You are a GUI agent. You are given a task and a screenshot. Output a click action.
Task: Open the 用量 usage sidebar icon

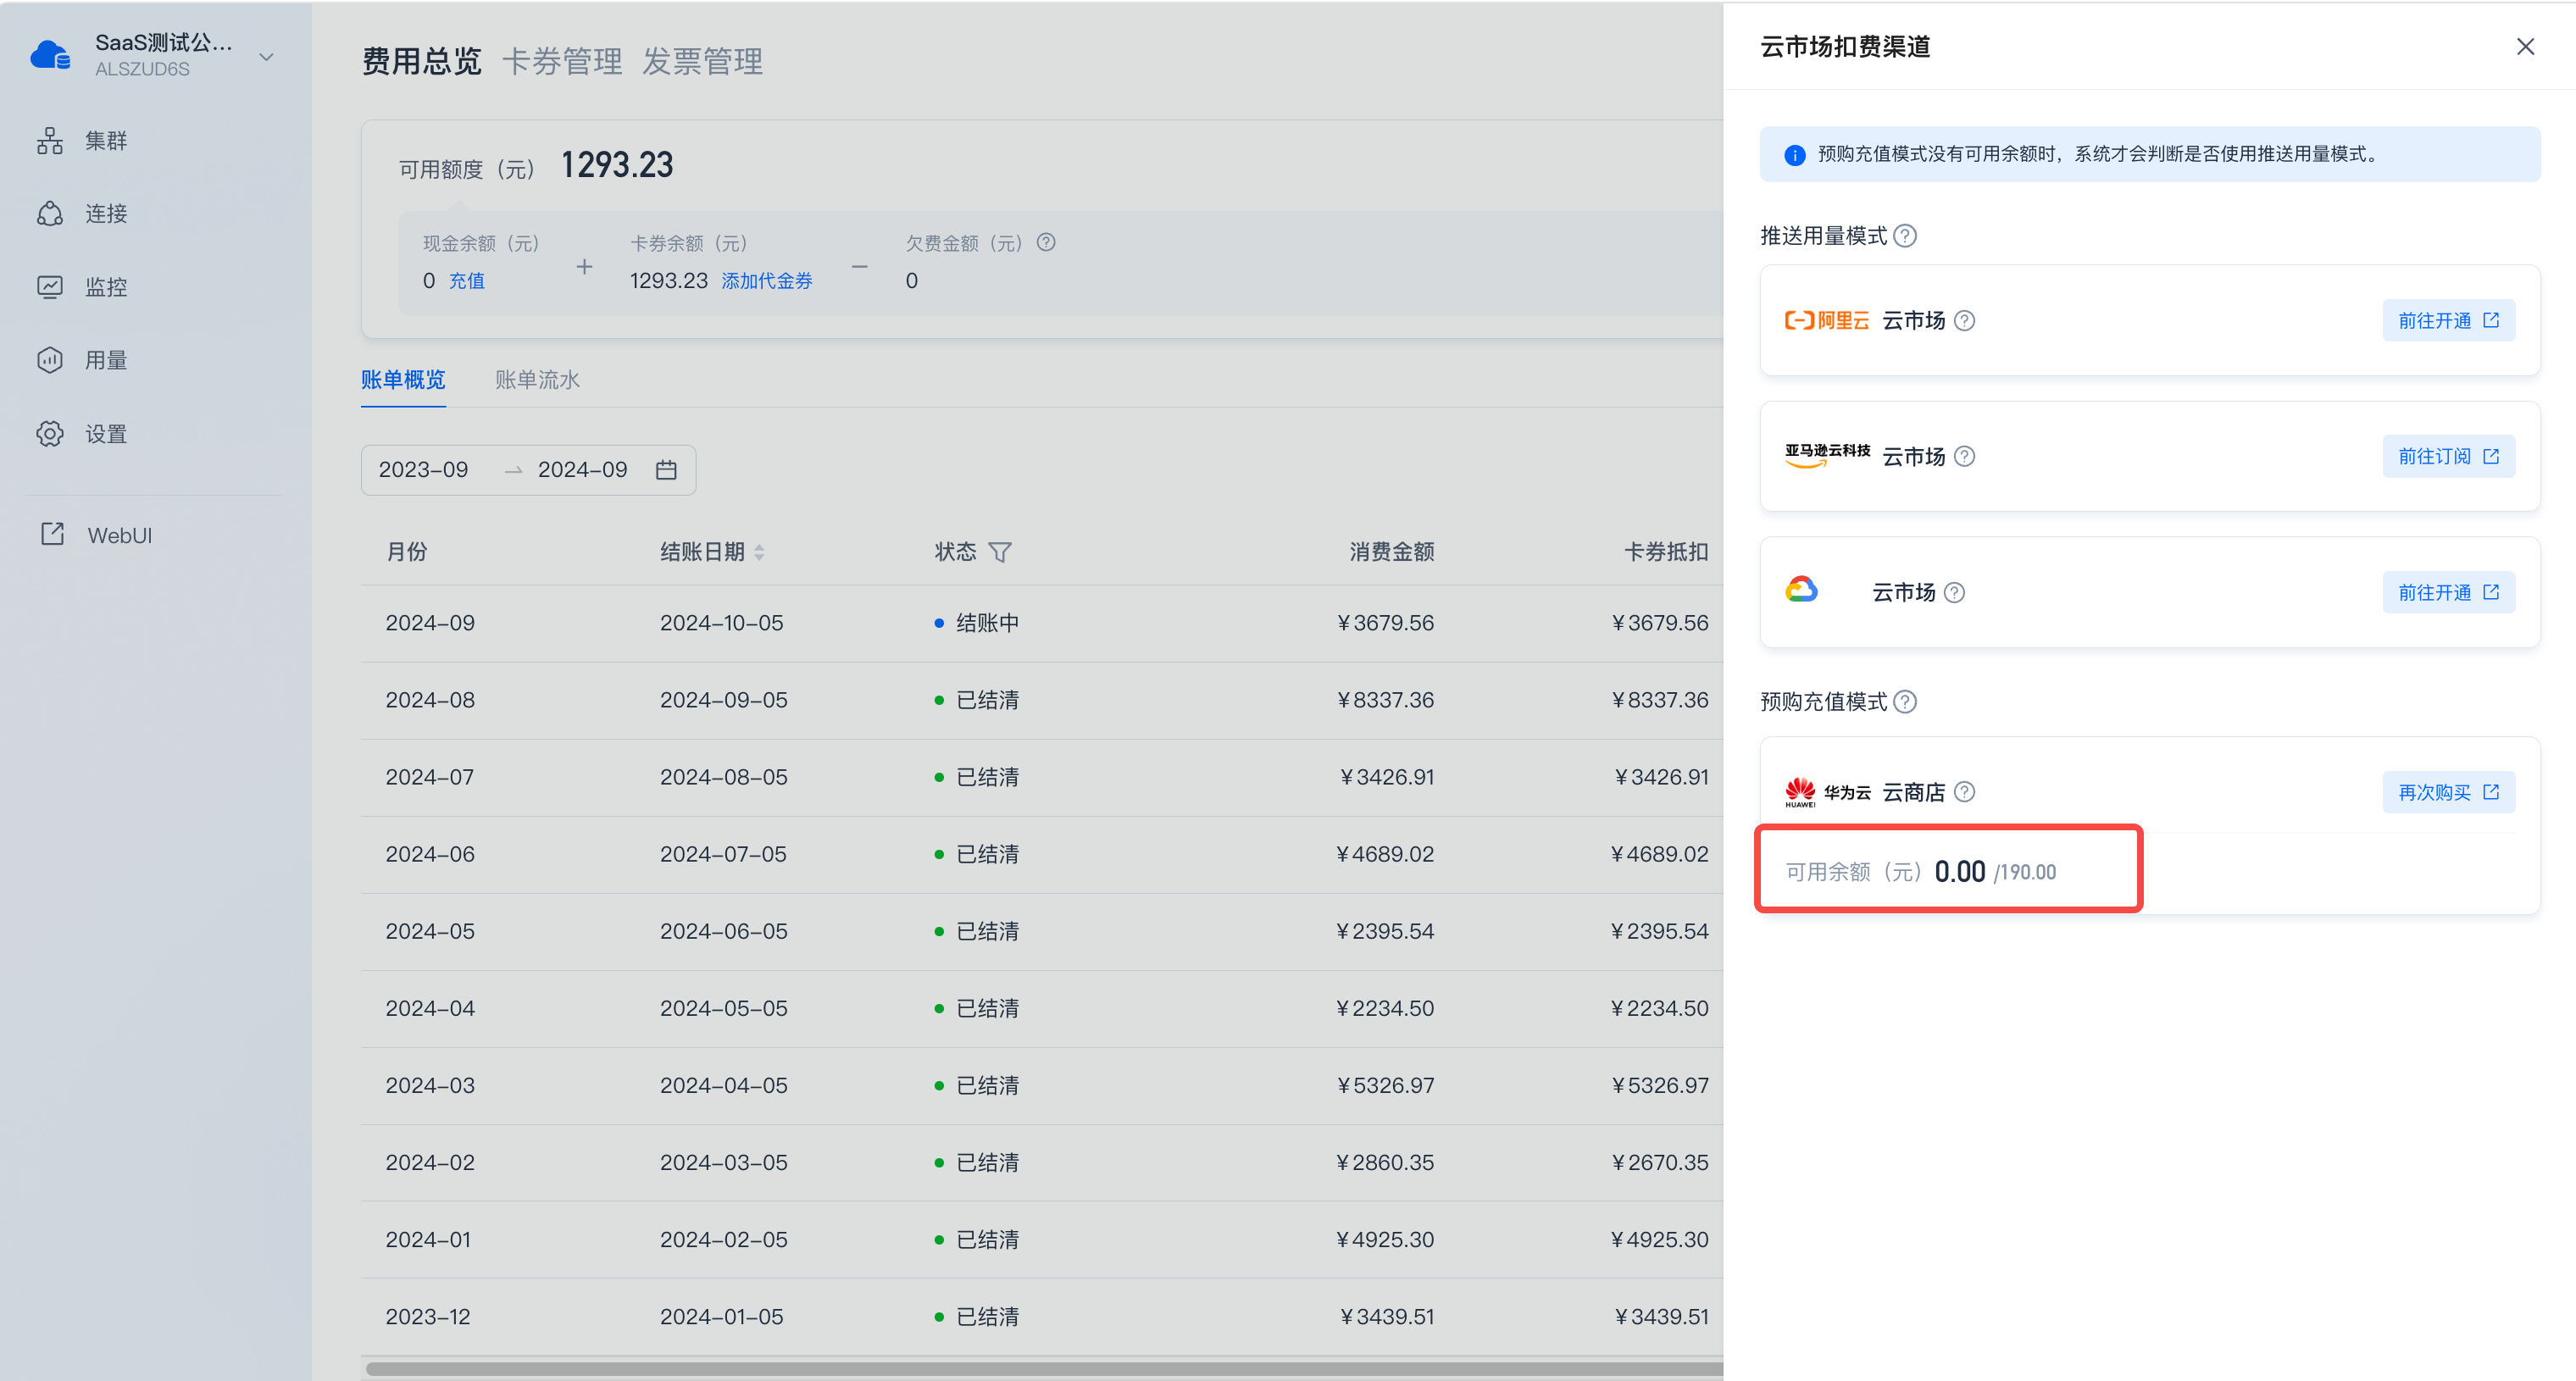pos(50,360)
